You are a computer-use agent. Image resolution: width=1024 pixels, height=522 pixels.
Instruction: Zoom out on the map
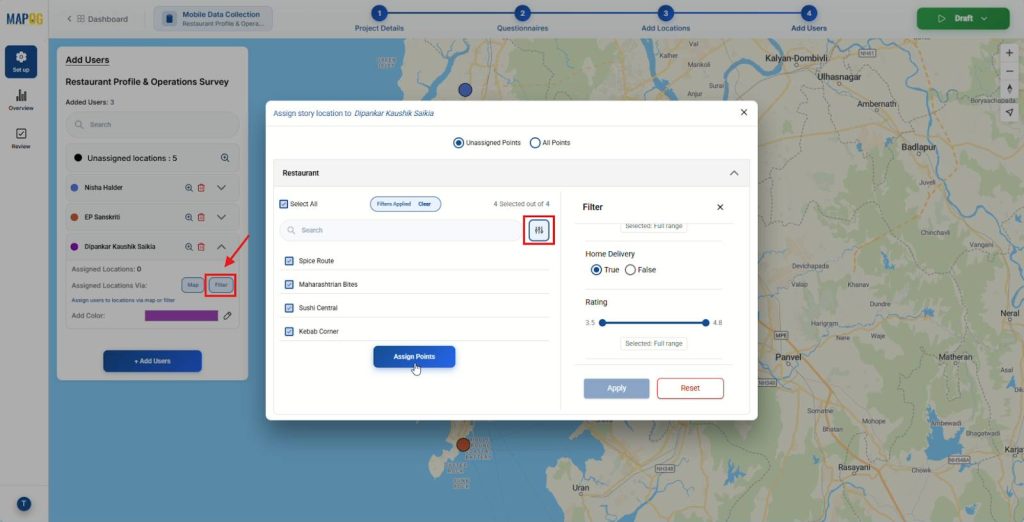coord(1010,71)
